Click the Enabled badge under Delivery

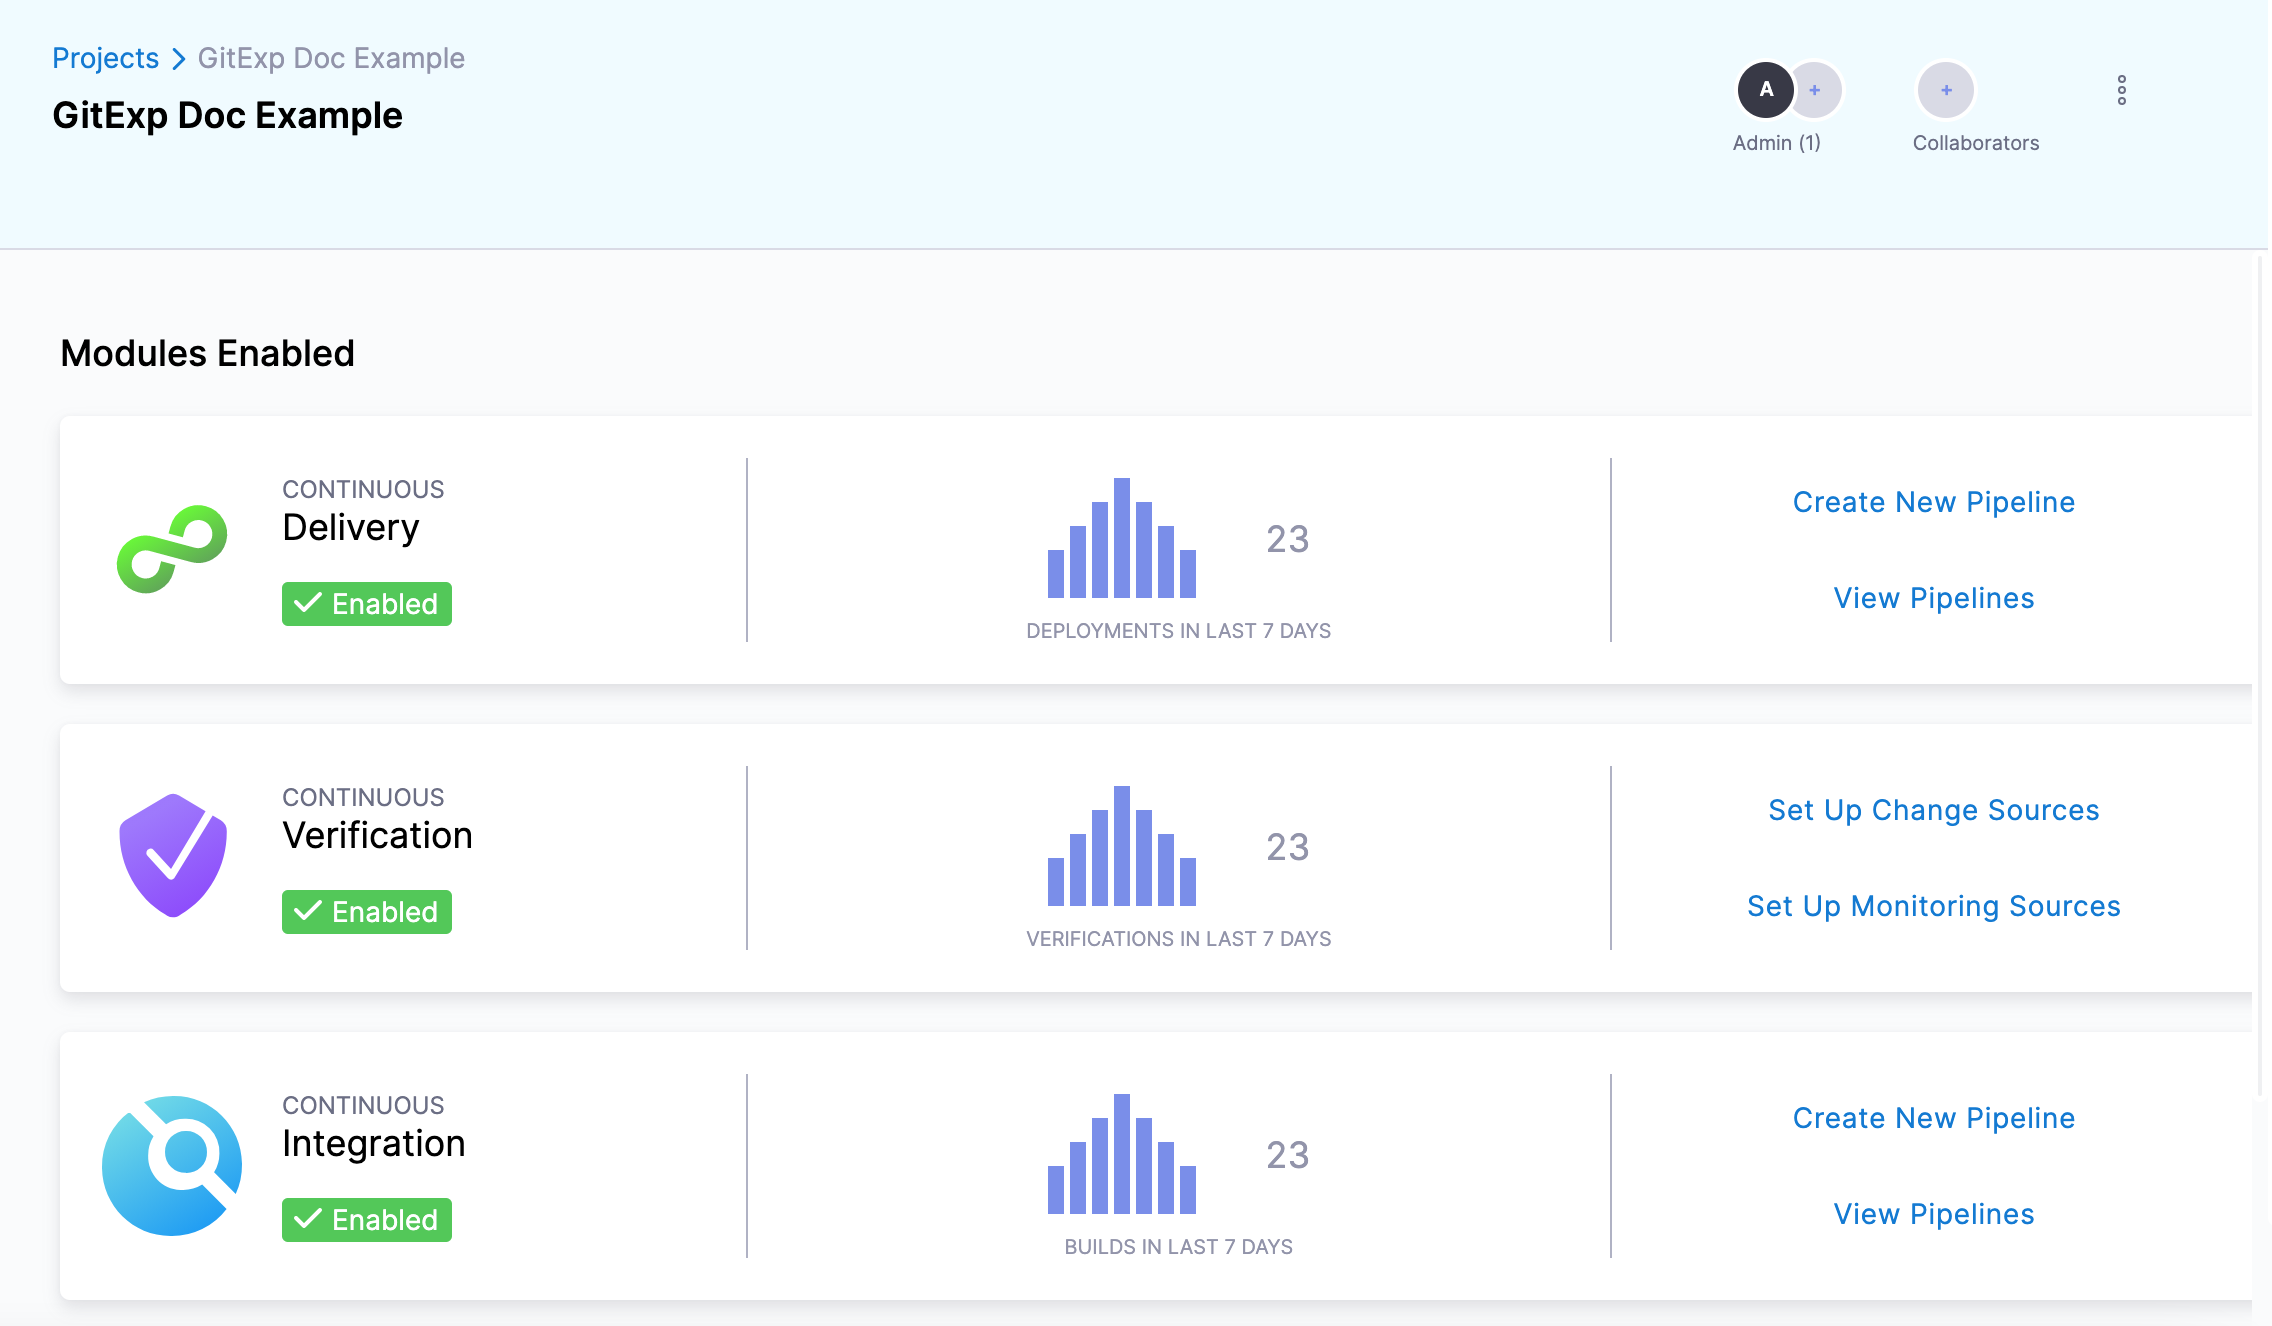click(x=367, y=604)
